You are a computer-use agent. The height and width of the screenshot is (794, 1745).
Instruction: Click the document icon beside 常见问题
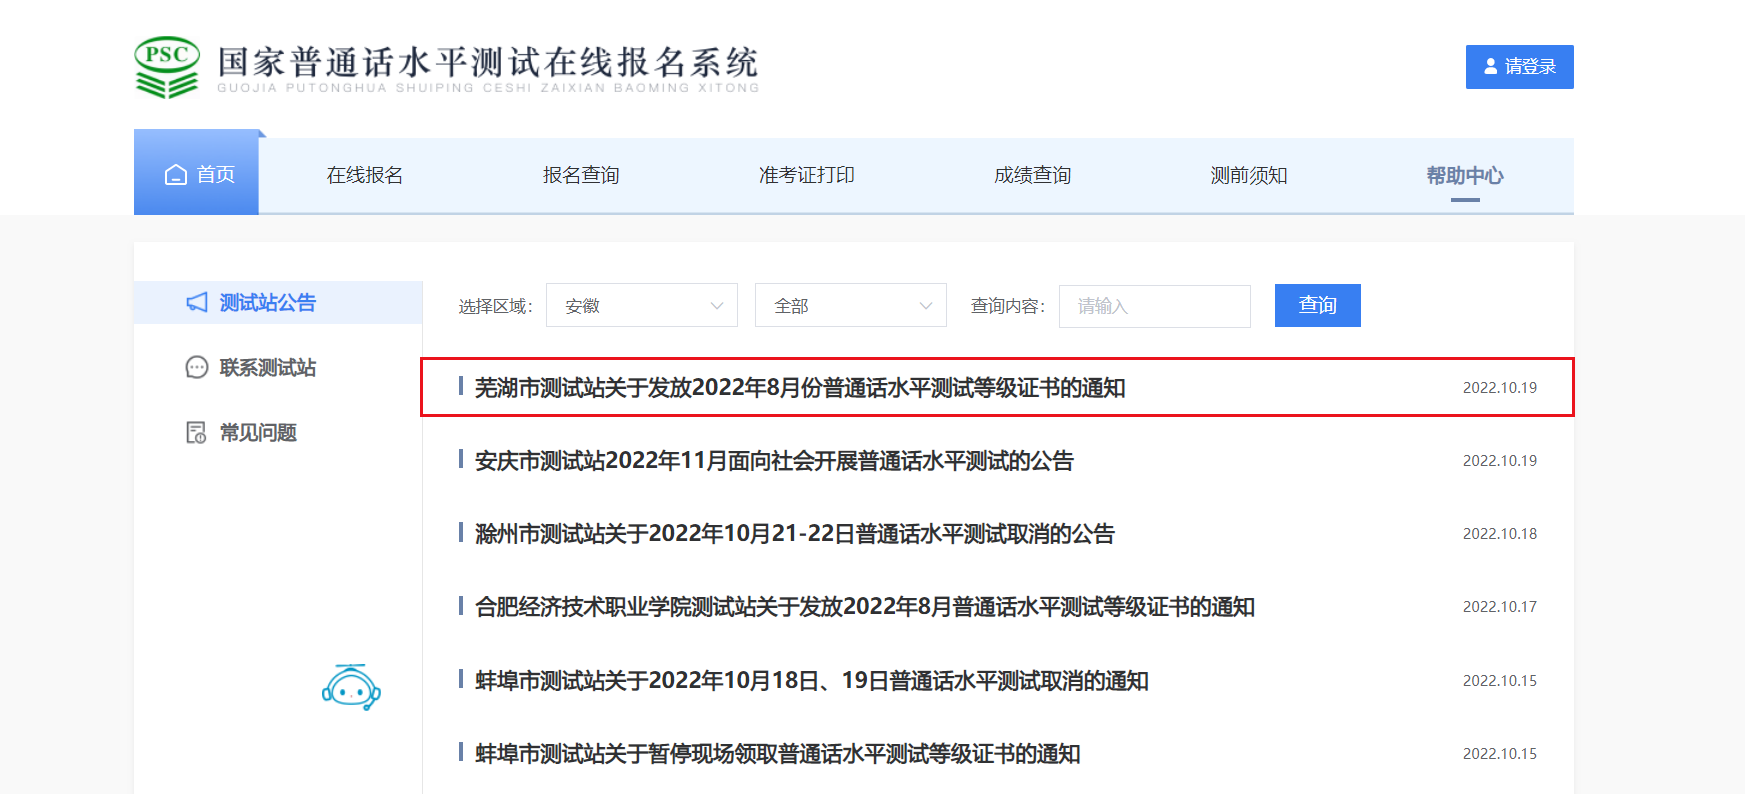coord(197,433)
